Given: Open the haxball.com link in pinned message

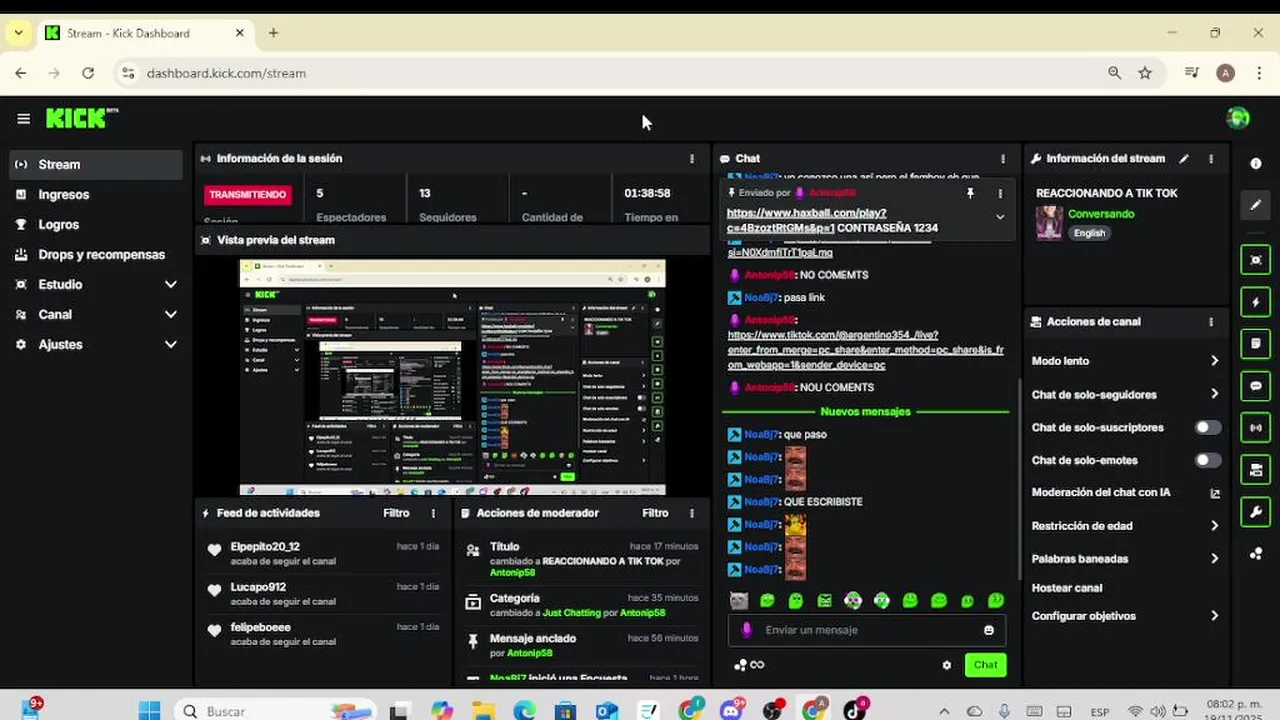Looking at the screenshot, I should [x=807, y=220].
